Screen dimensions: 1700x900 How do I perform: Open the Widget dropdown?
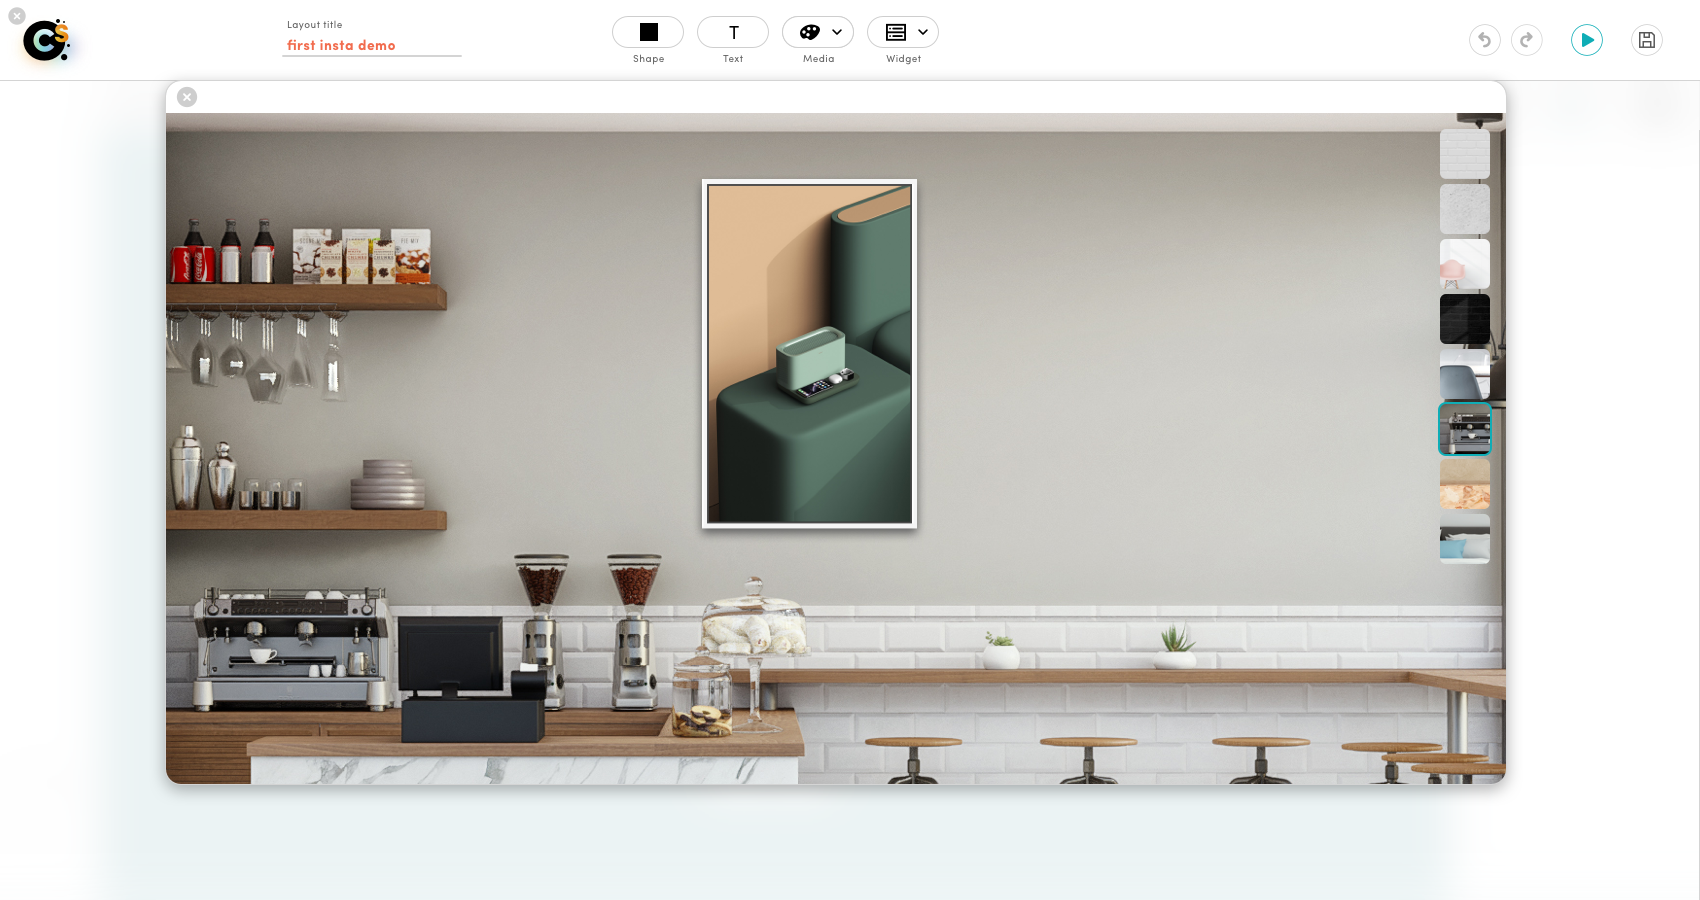[903, 32]
